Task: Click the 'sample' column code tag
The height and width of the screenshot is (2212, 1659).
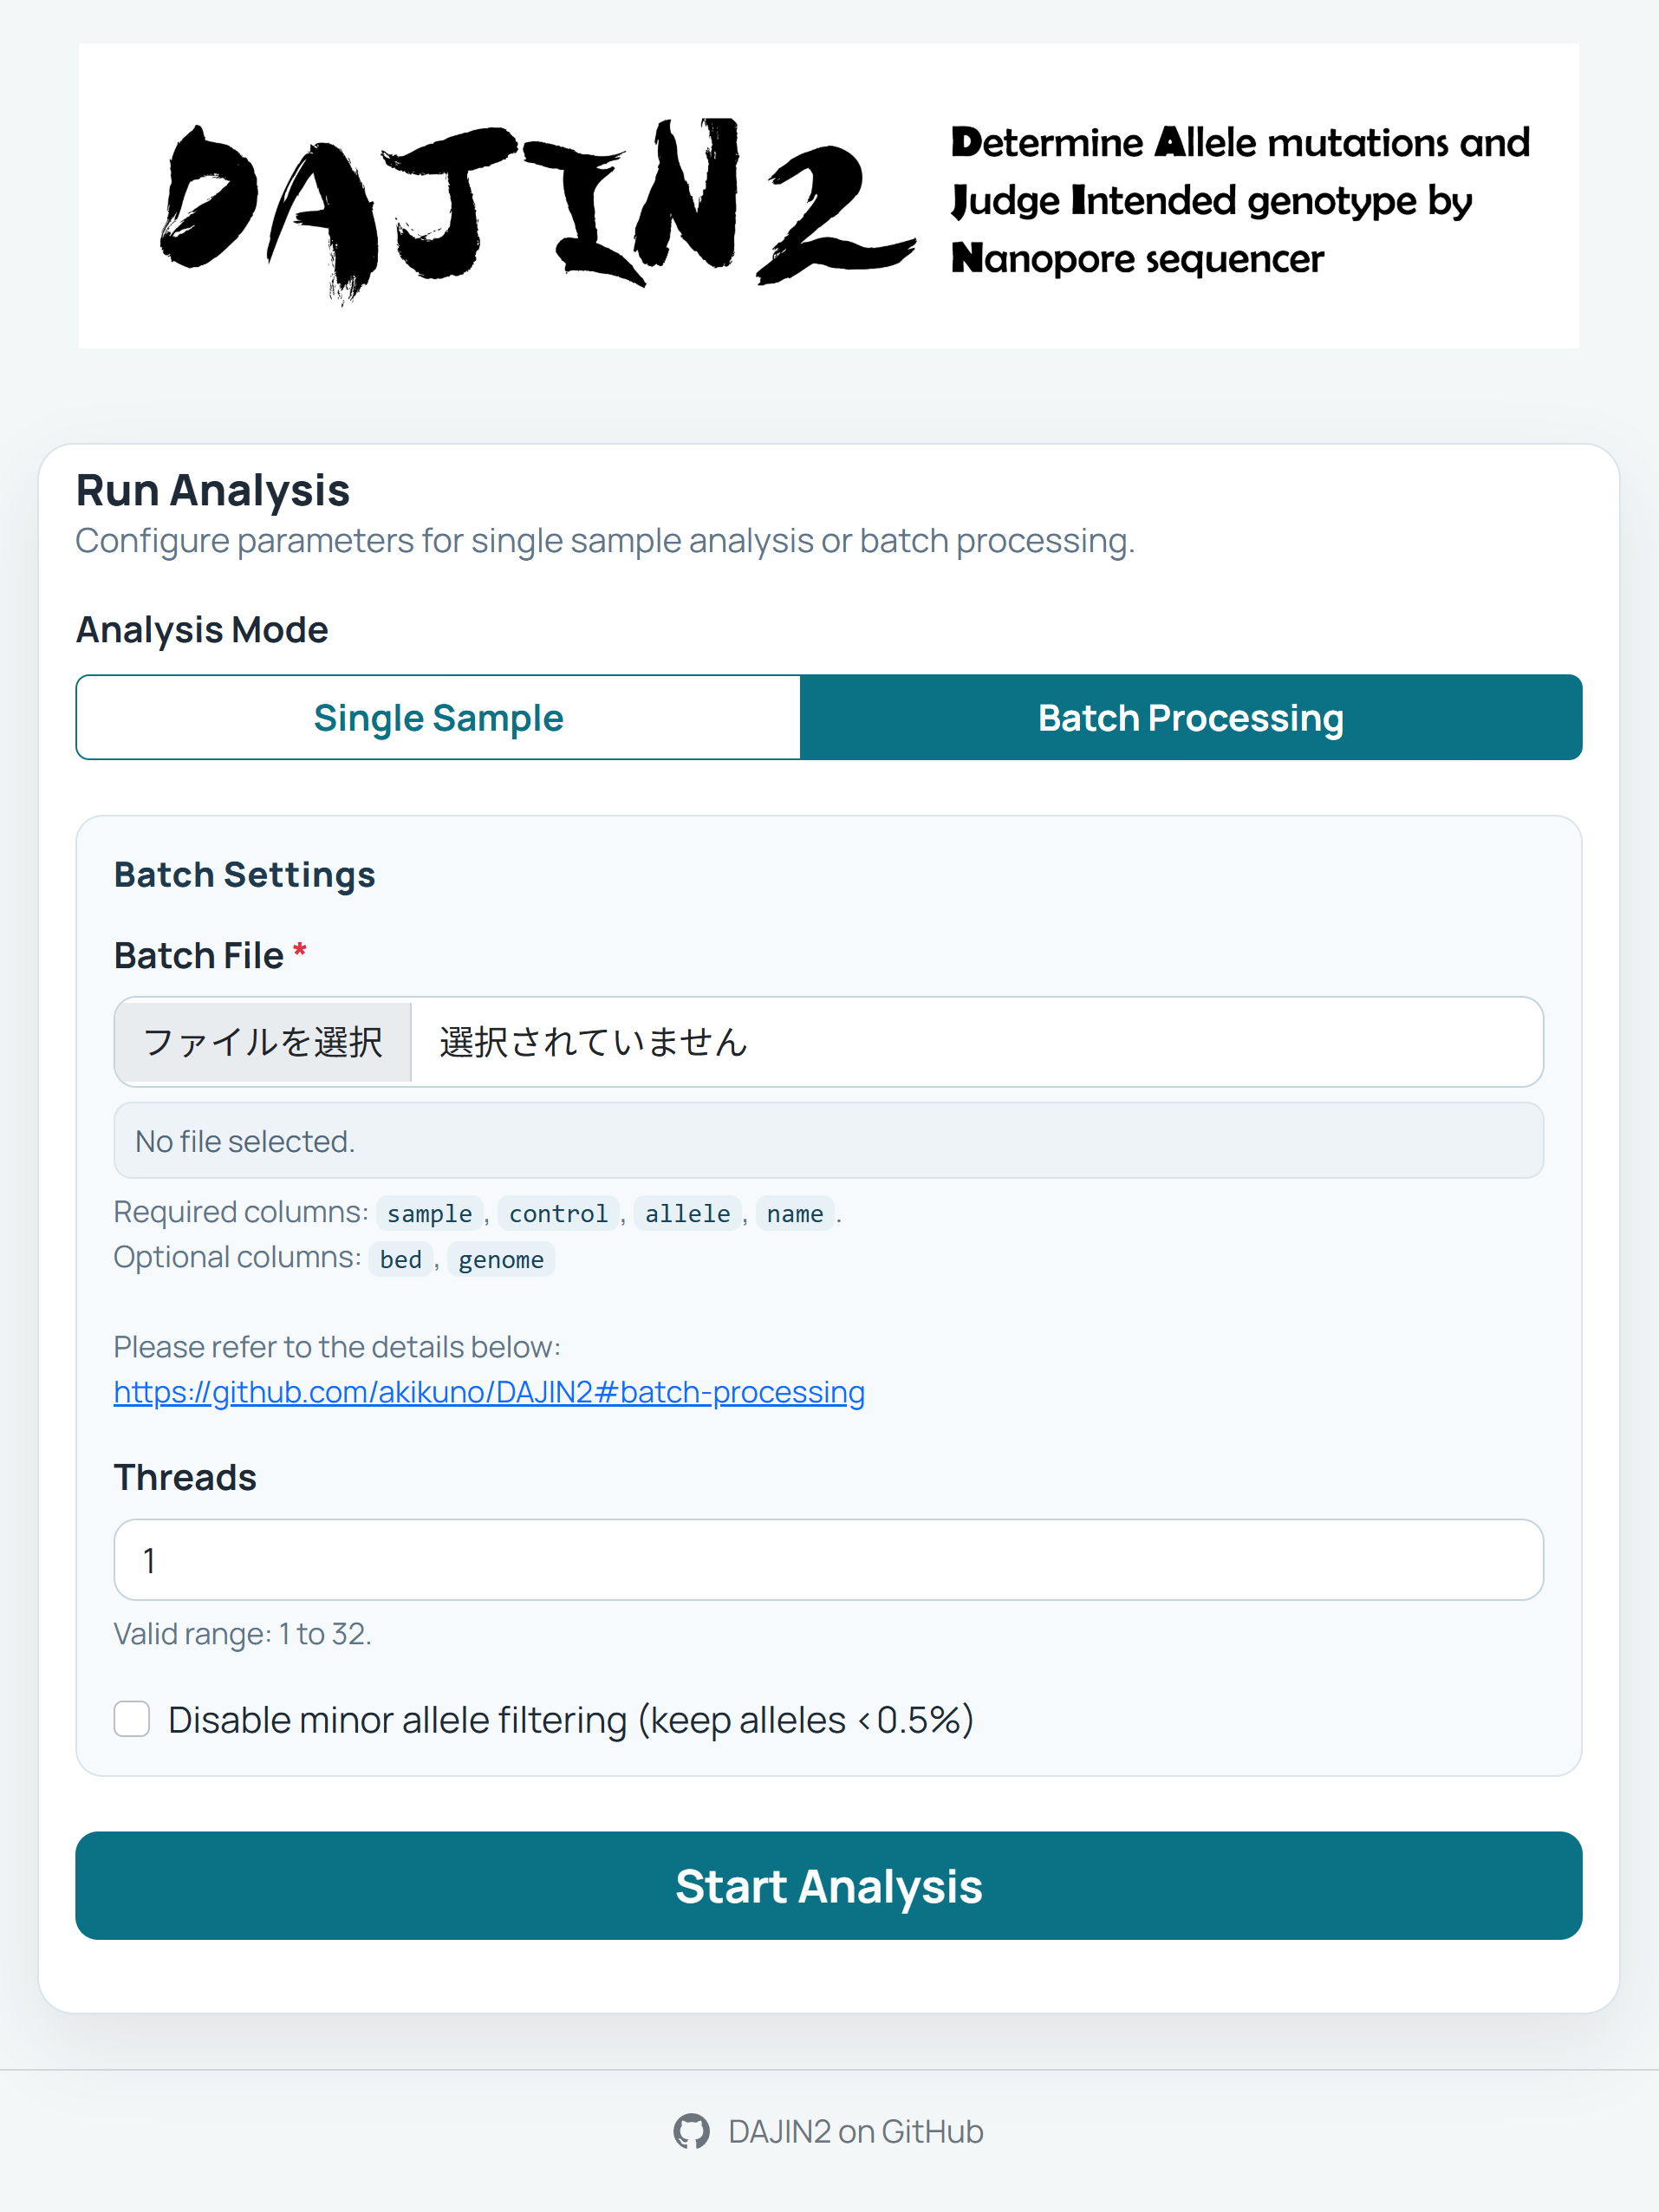Action: [429, 1214]
